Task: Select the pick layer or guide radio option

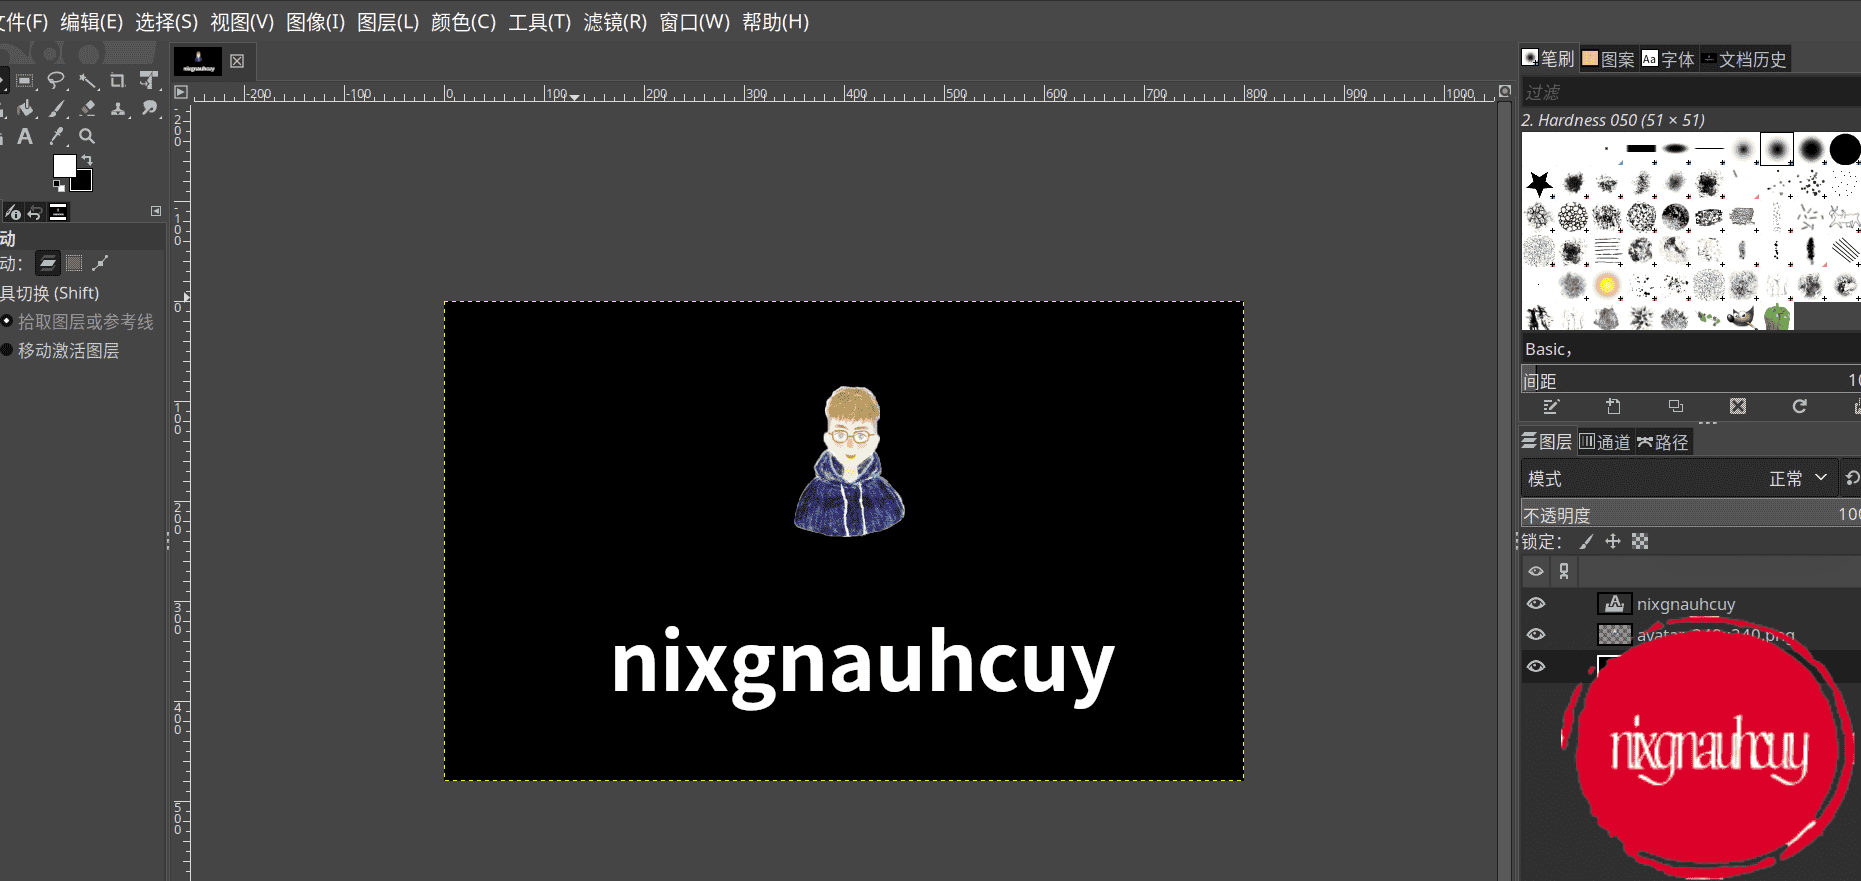Action: [7, 321]
